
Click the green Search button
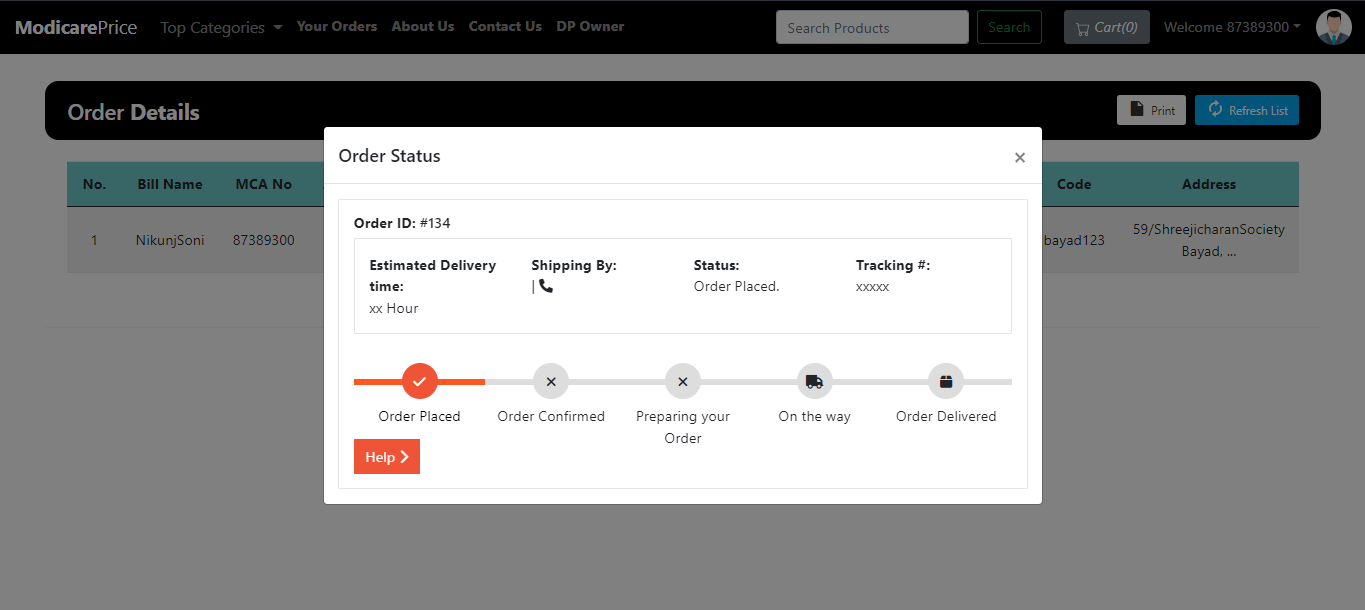pyautogui.click(x=1009, y=27)
